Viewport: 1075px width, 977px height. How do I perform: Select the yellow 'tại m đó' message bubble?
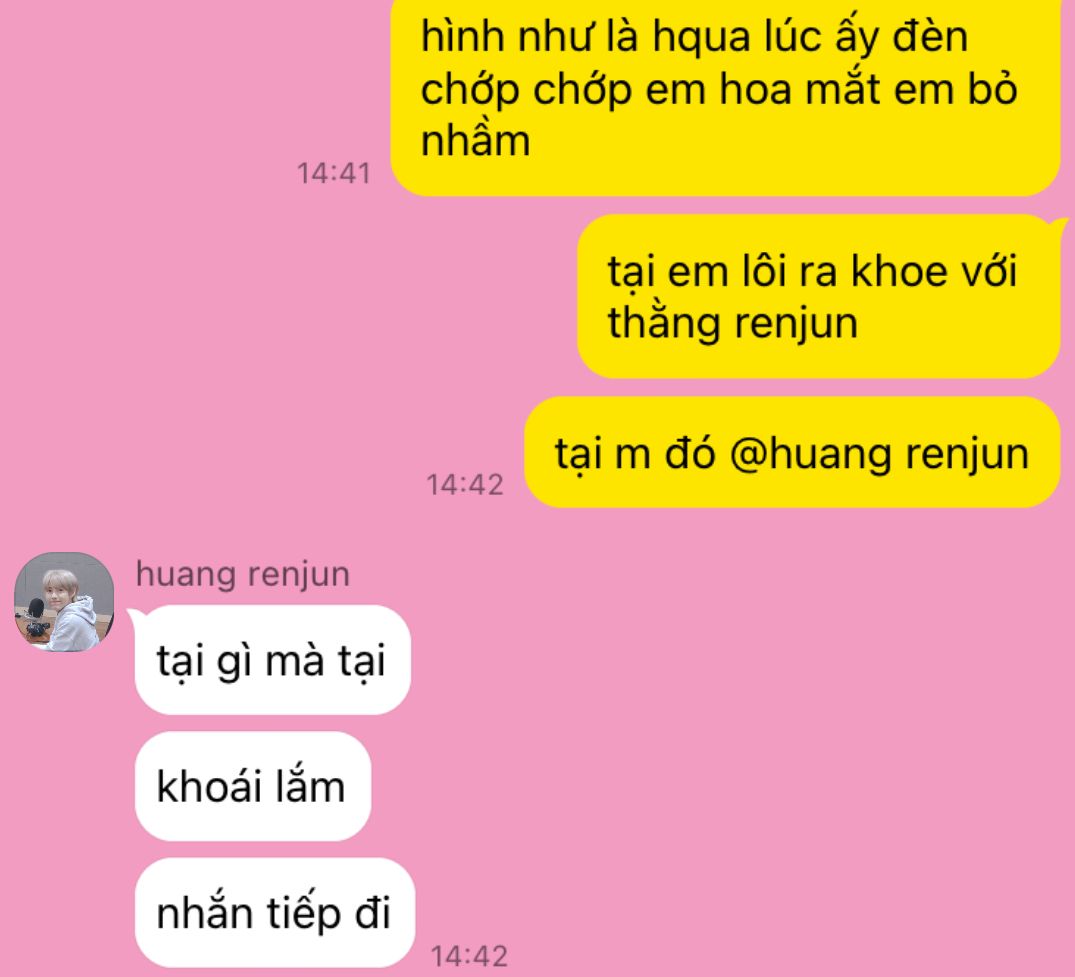[x=792, y=453]
